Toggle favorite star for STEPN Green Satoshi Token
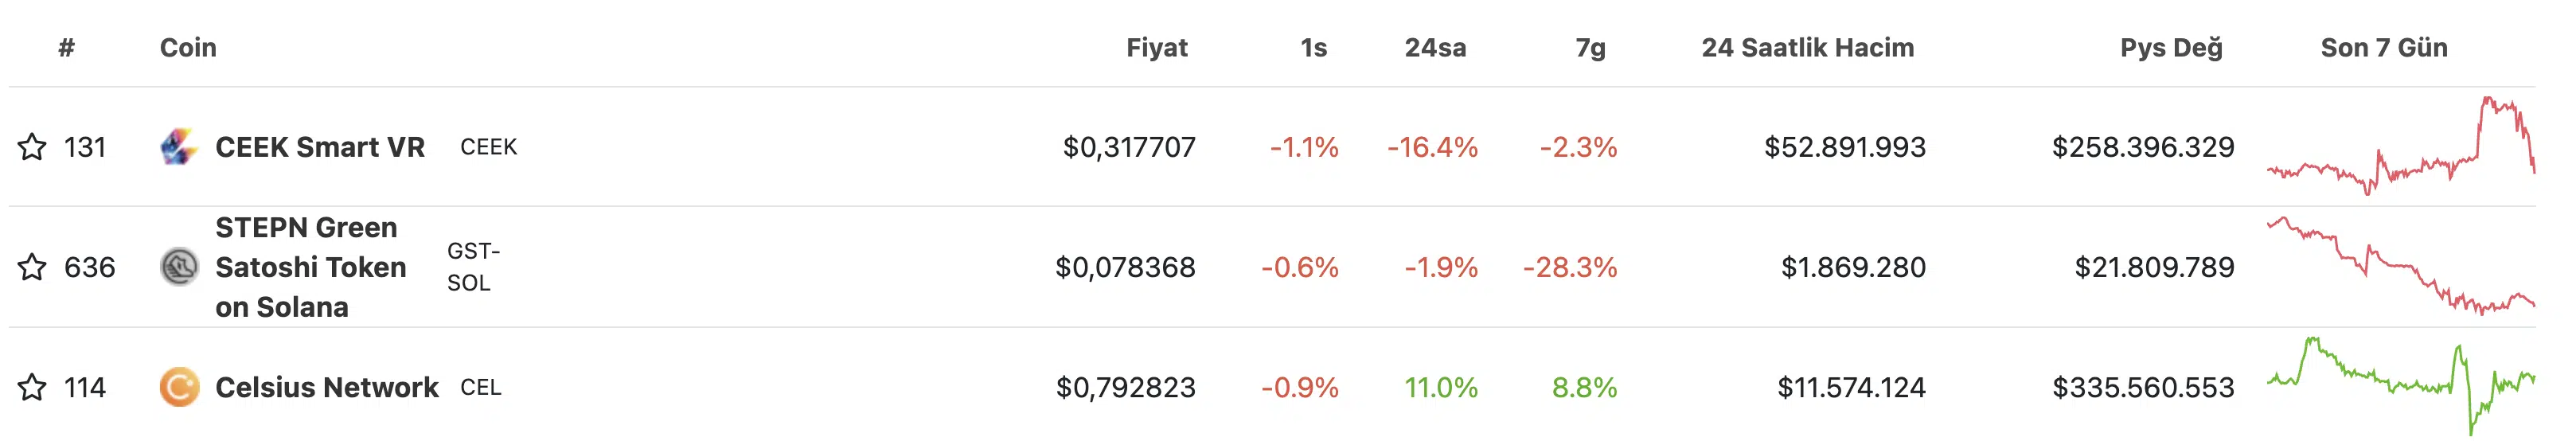This screenshot has width=2576, height=441. (x=32, y=267)
